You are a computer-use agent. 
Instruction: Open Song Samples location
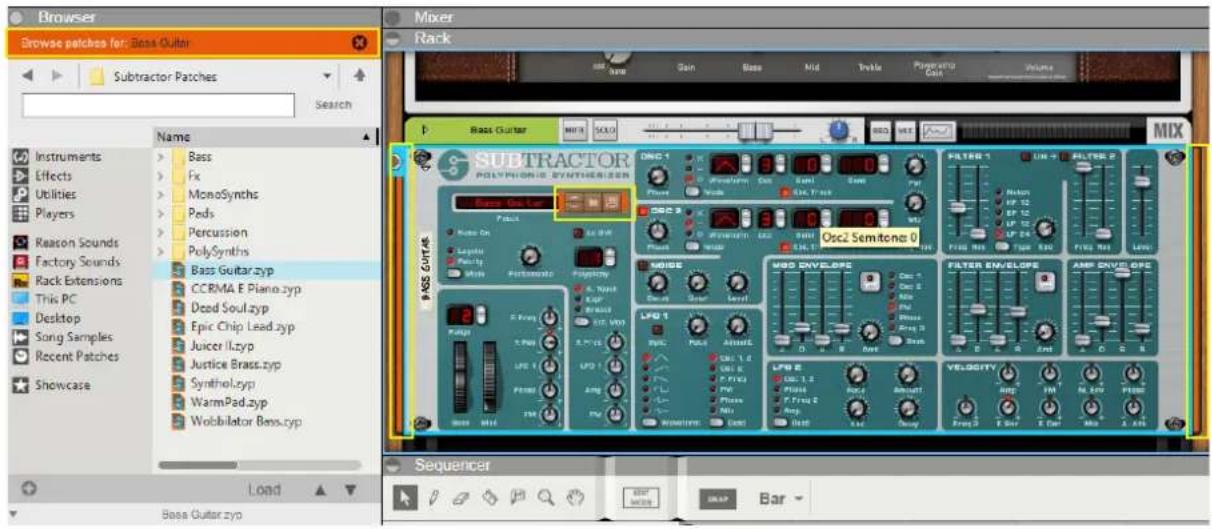point(62,337)
